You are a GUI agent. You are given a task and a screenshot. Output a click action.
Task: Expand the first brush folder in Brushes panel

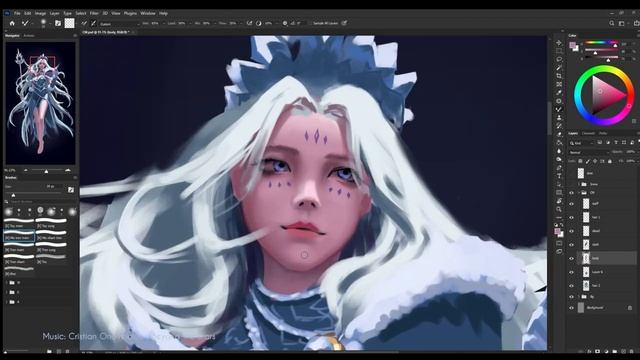(x=7, y=282)
